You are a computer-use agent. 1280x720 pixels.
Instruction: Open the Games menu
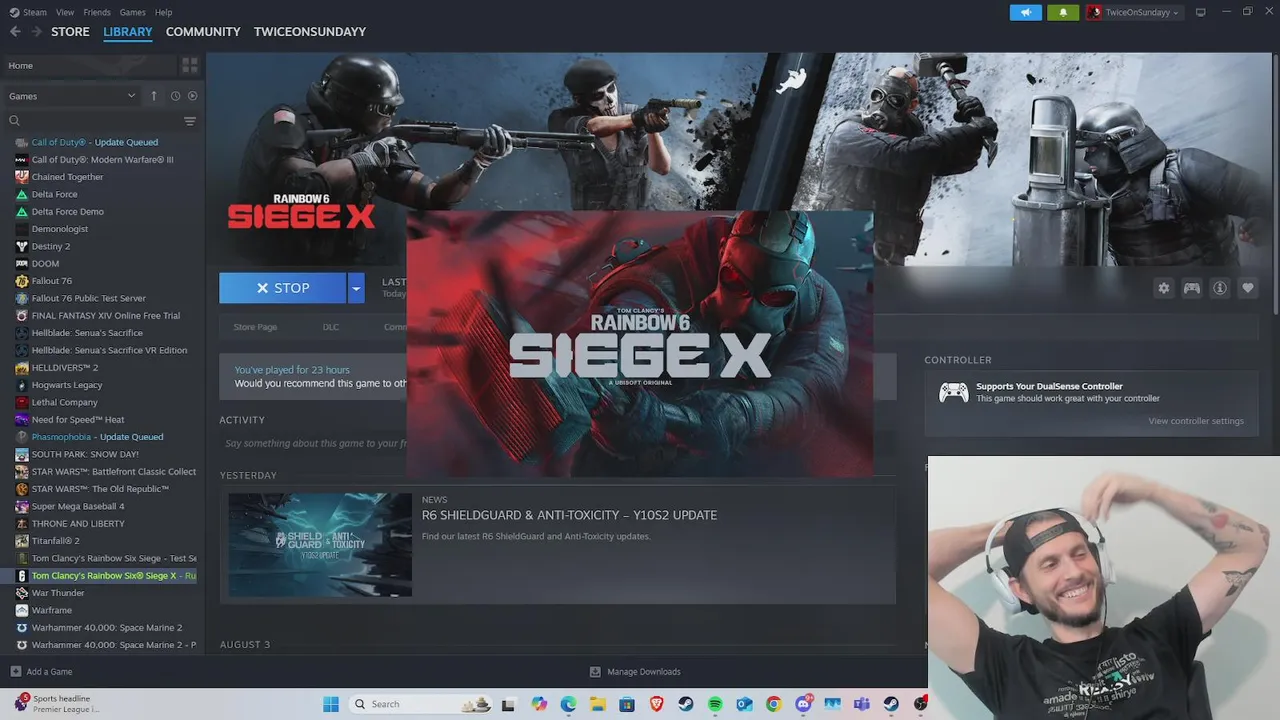132,12
